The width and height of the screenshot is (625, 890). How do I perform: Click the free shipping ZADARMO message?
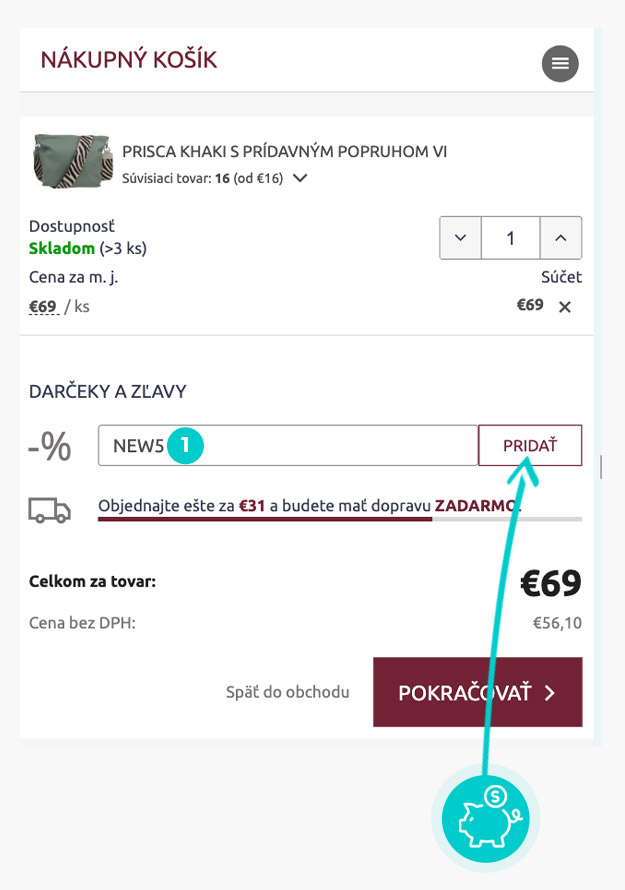[309, 505]
